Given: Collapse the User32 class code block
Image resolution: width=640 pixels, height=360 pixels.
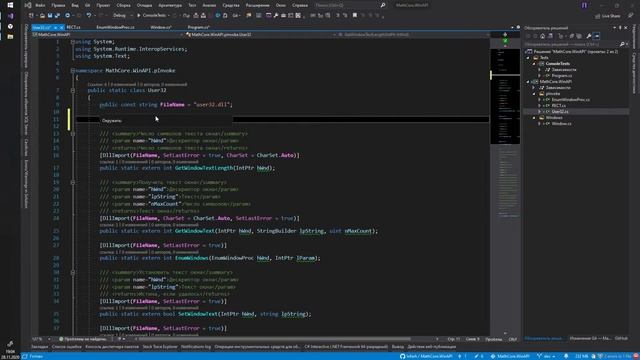Looking at the screenshot, I should (x=73, y=90).
